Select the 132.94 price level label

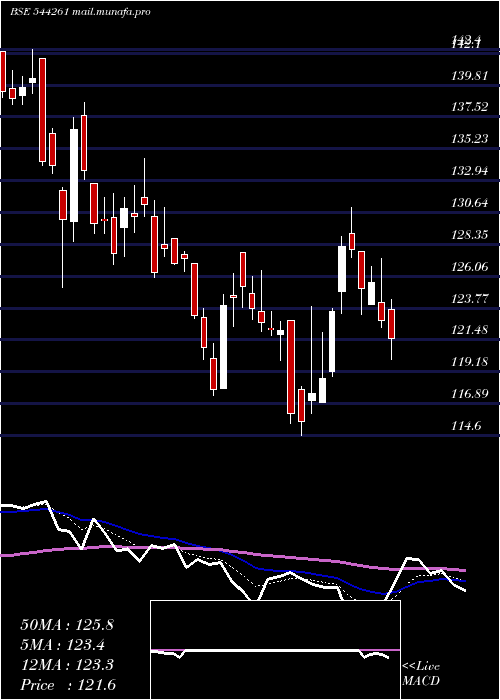click(x=469, y=171)
